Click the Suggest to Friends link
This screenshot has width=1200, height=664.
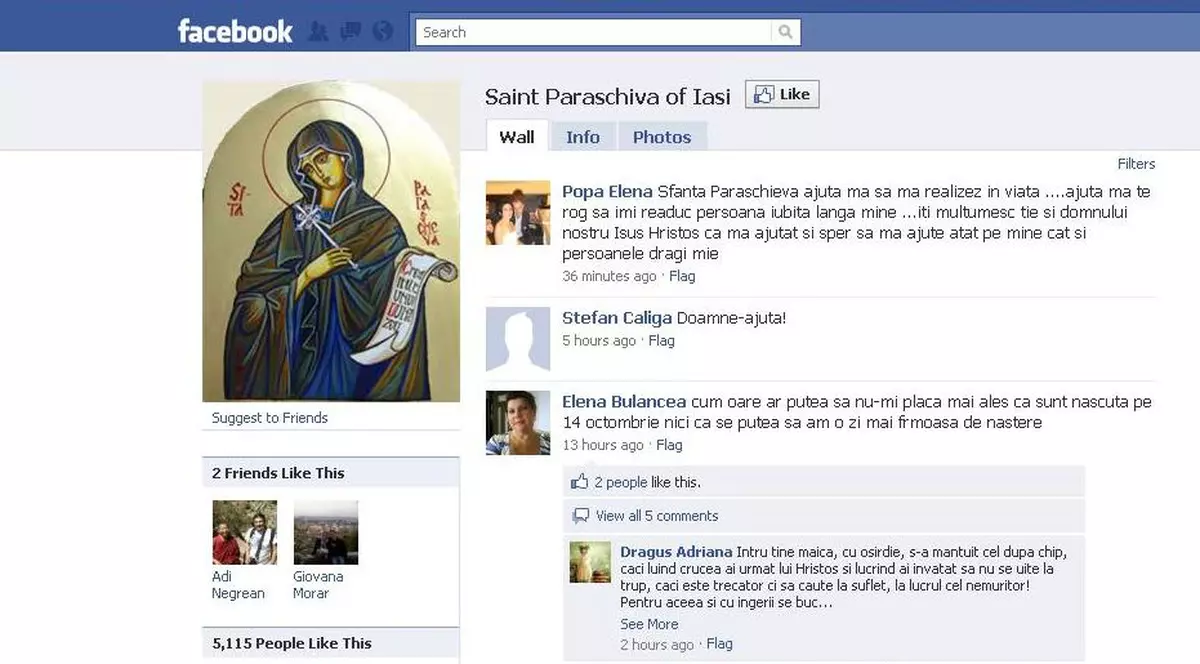pos(266,417)
